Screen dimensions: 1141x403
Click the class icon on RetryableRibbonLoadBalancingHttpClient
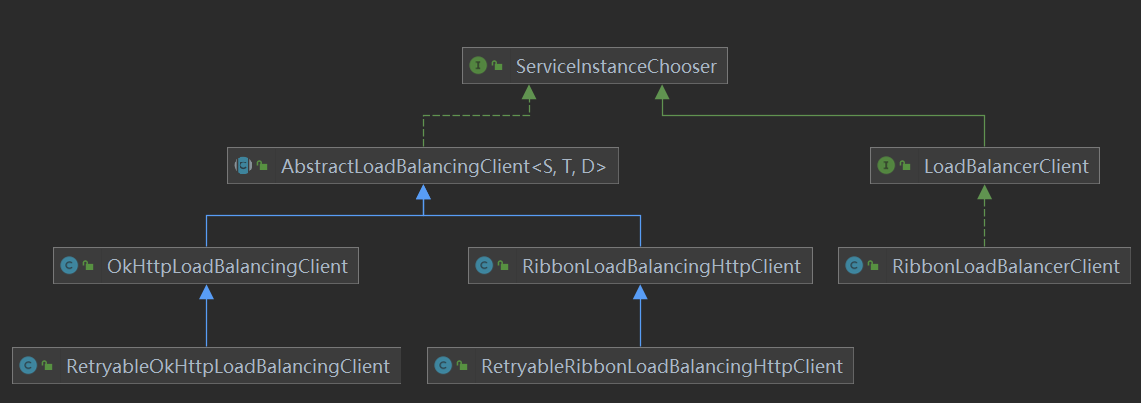tap(443, 365)
